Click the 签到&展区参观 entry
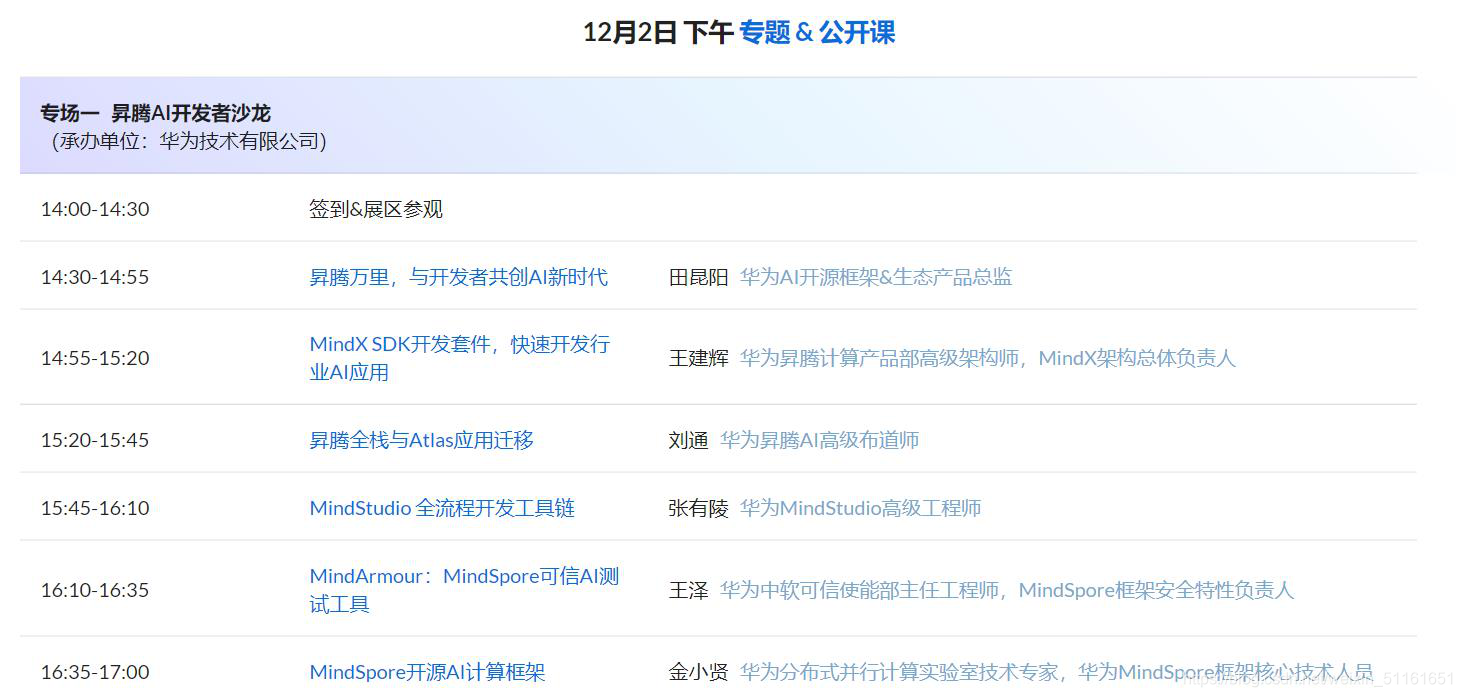 [376, 209]
